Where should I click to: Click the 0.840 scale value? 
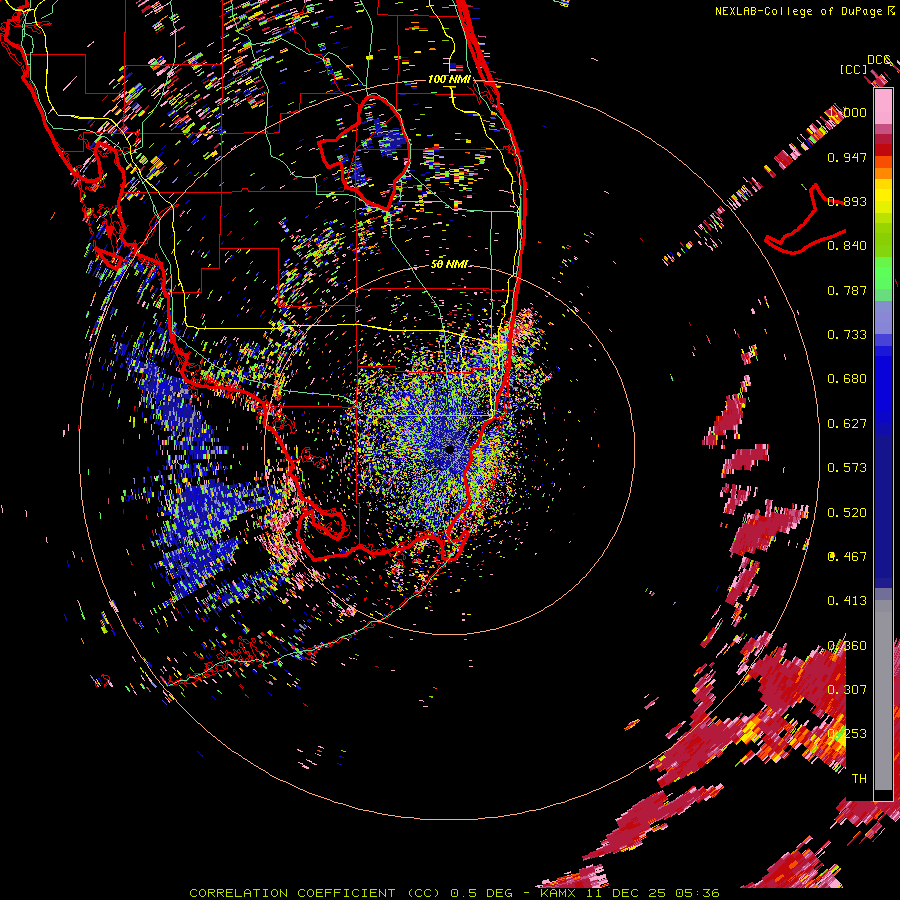tap(847, 246)
